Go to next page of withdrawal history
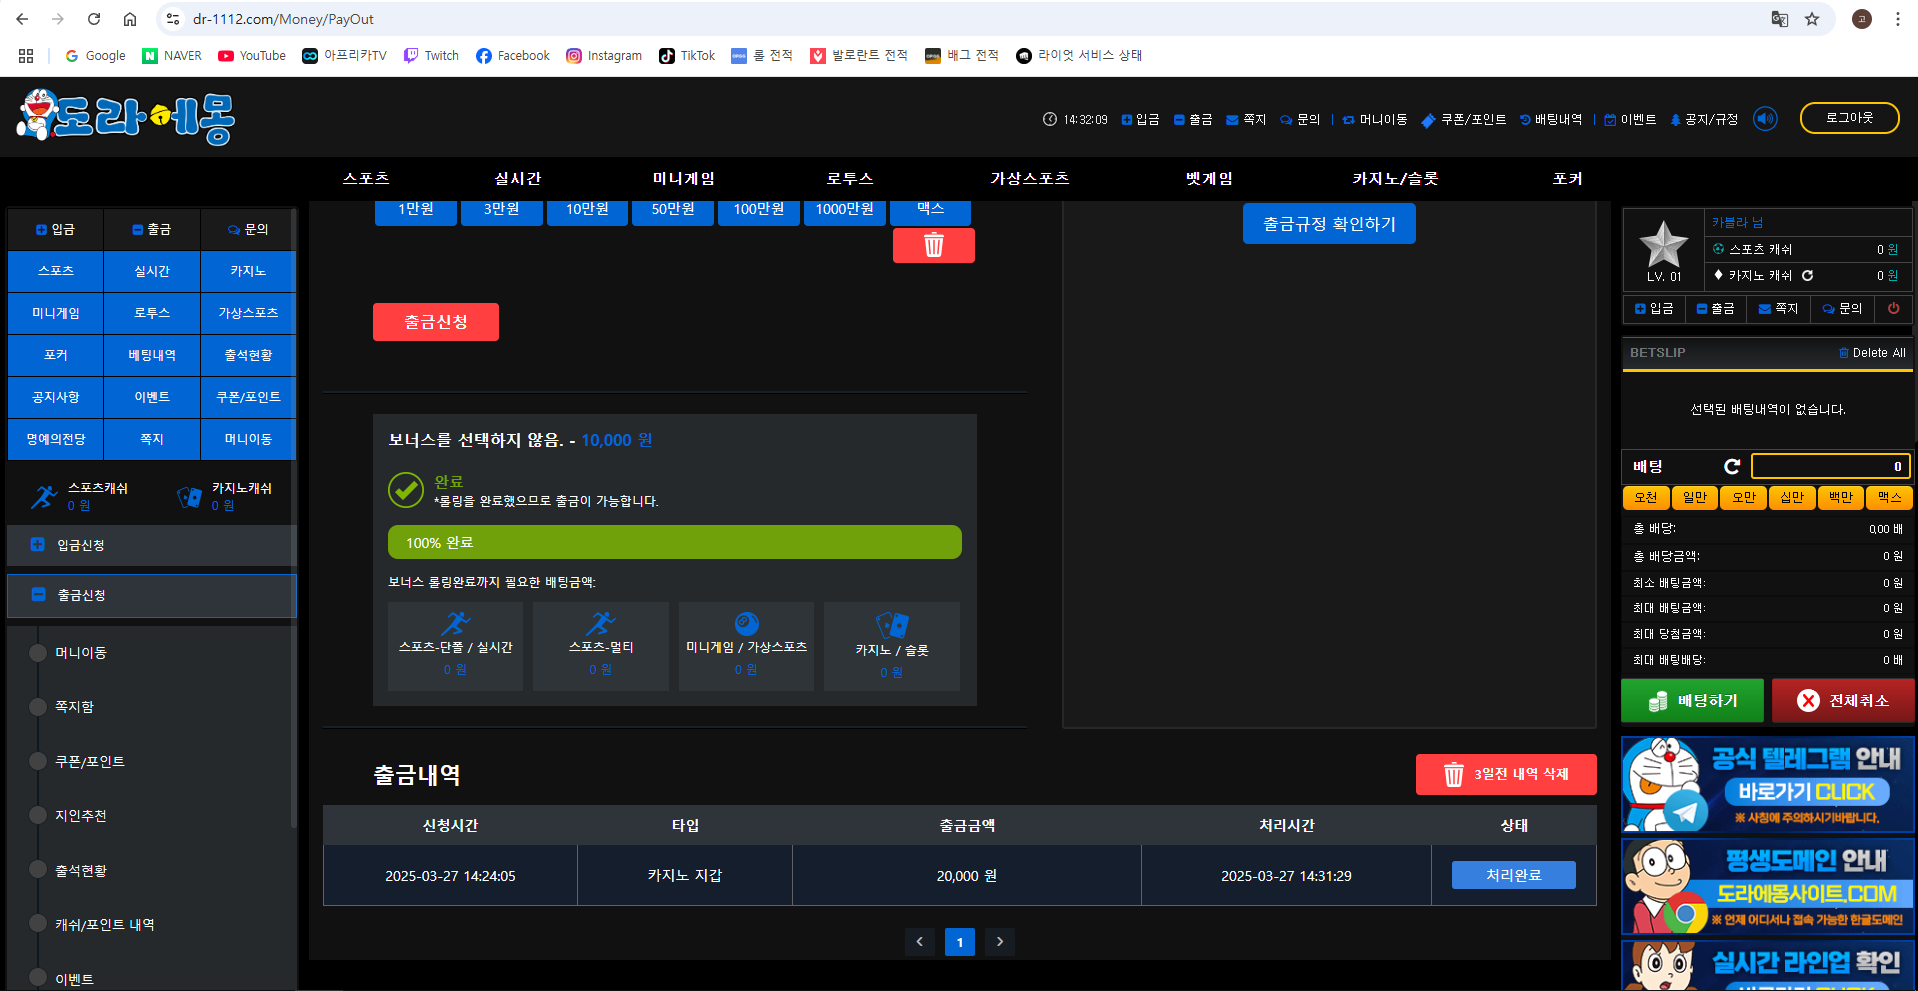The image size is (1918, 991). click(999, 941)
